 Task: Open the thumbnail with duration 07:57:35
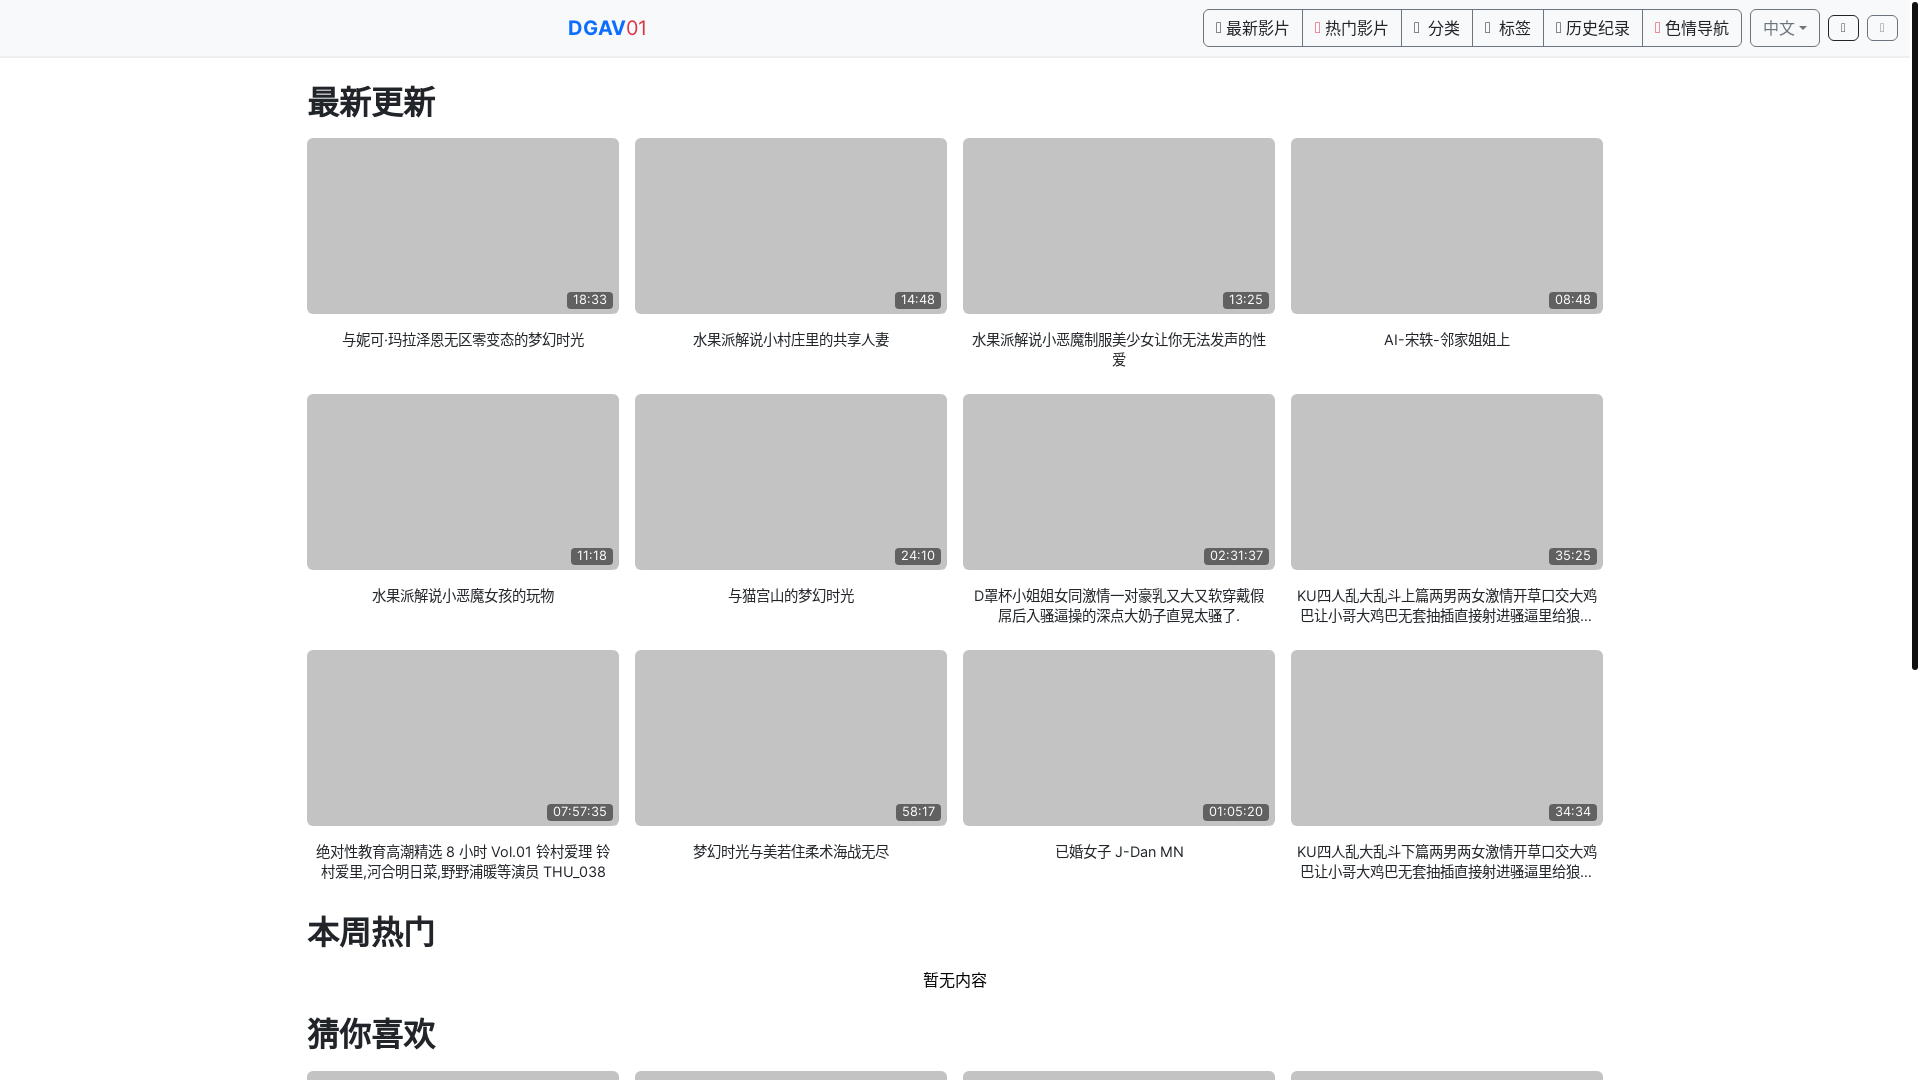(463, 738)
